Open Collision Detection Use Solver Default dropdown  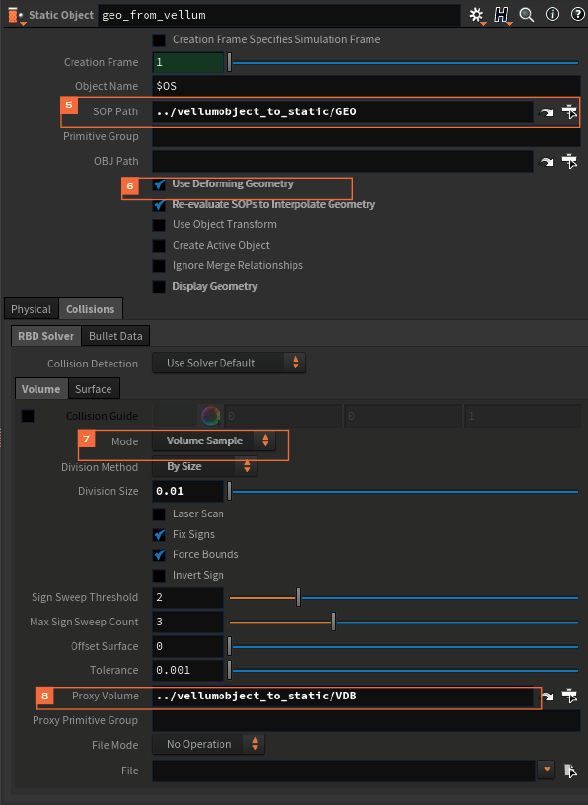pyautogui.click(x=229, y=363)
